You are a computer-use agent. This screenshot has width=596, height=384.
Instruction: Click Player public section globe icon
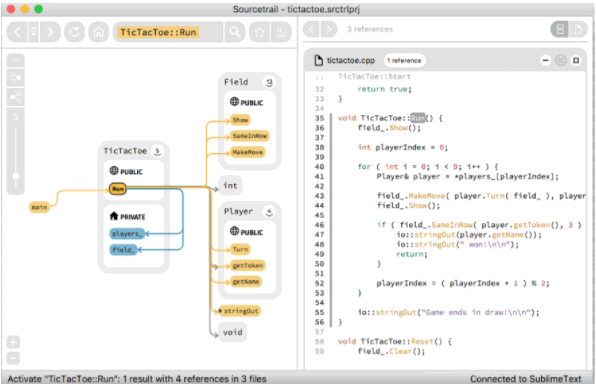click(x=235, y=231)
